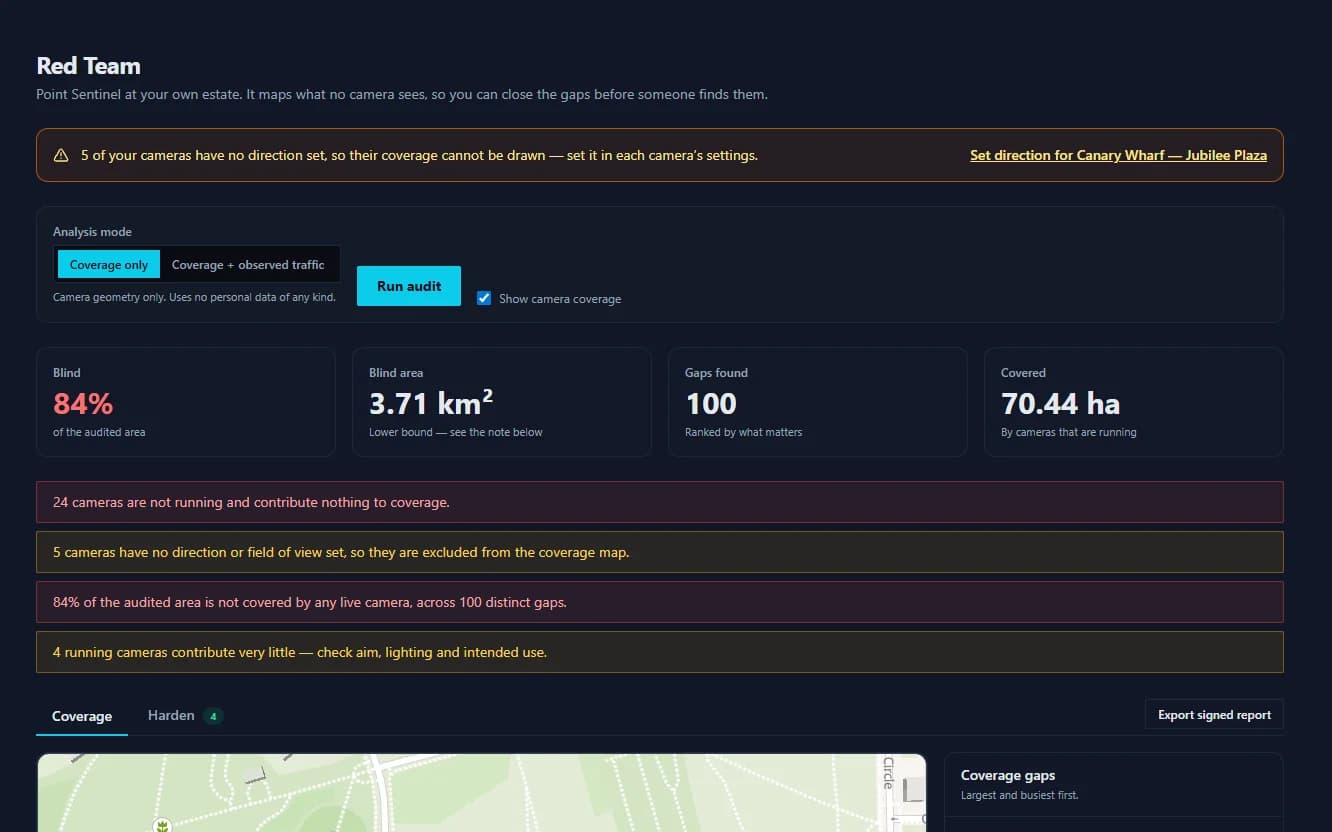Open Set direction for Canary Wharf link
Image resolution: width=1332 pixels, height=832 pixels.
[1118, 155]
